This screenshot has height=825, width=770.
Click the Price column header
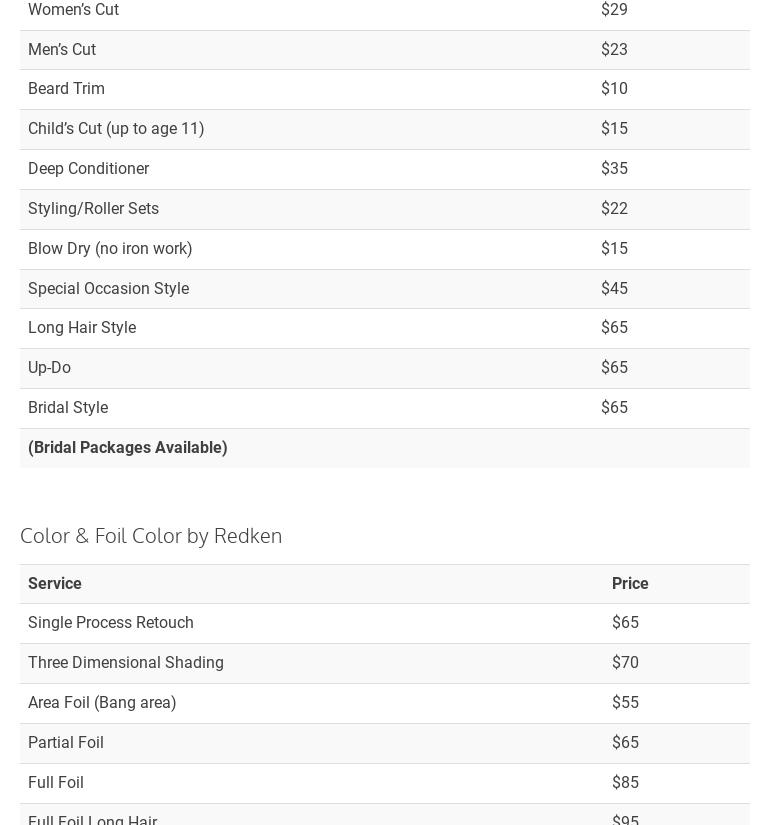[x=630, y=584]
